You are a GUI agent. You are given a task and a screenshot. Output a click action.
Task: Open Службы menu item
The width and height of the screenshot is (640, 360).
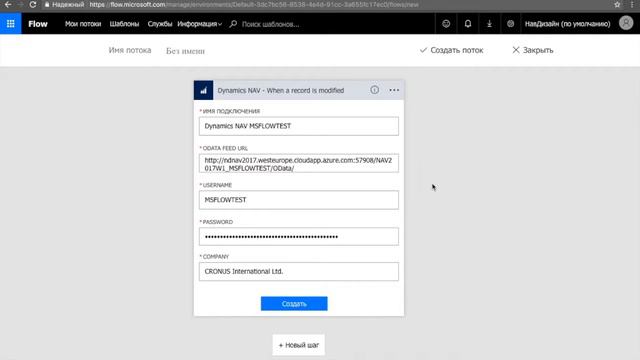point(160,24)
